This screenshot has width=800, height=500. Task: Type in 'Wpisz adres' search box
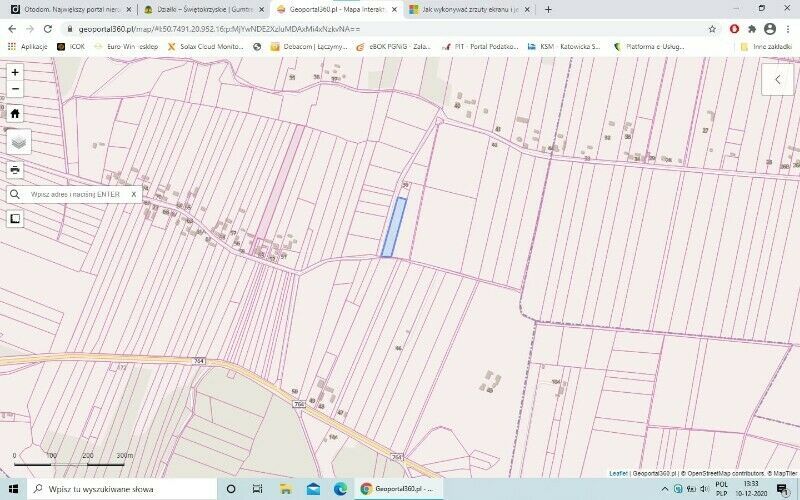(75, 195)
